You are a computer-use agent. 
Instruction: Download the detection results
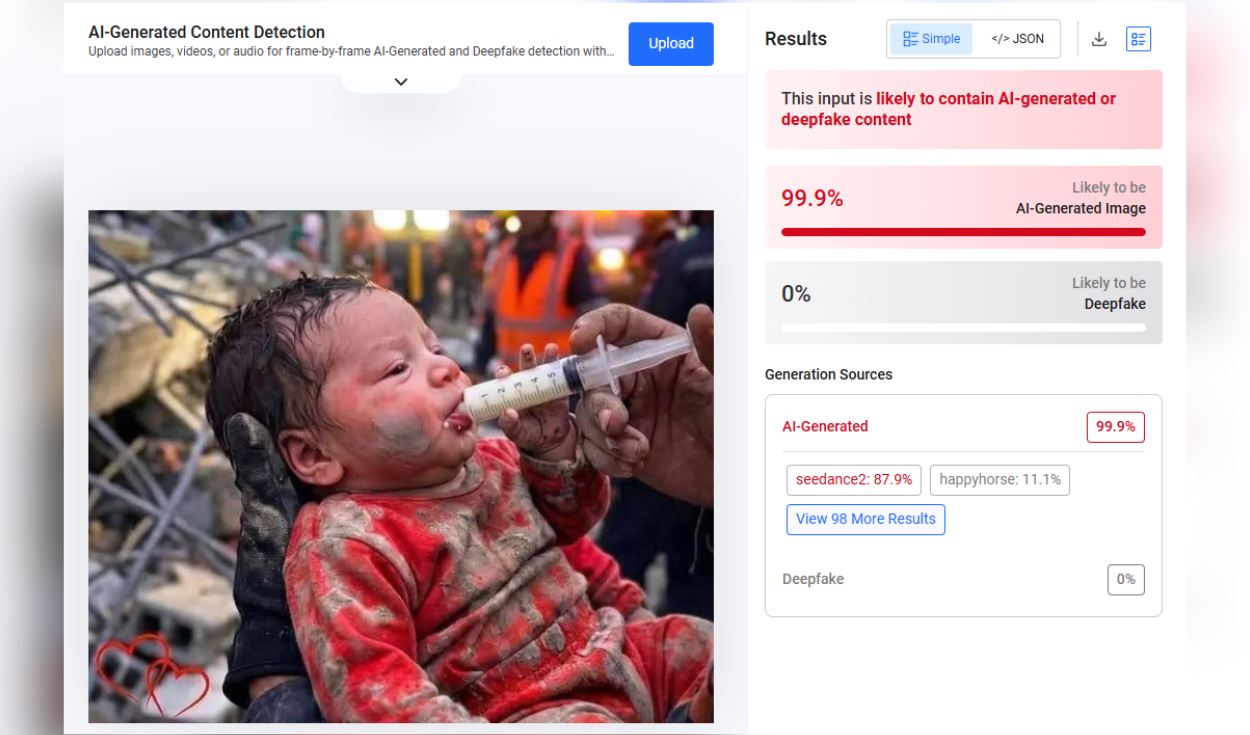[x=1099, y=39]
